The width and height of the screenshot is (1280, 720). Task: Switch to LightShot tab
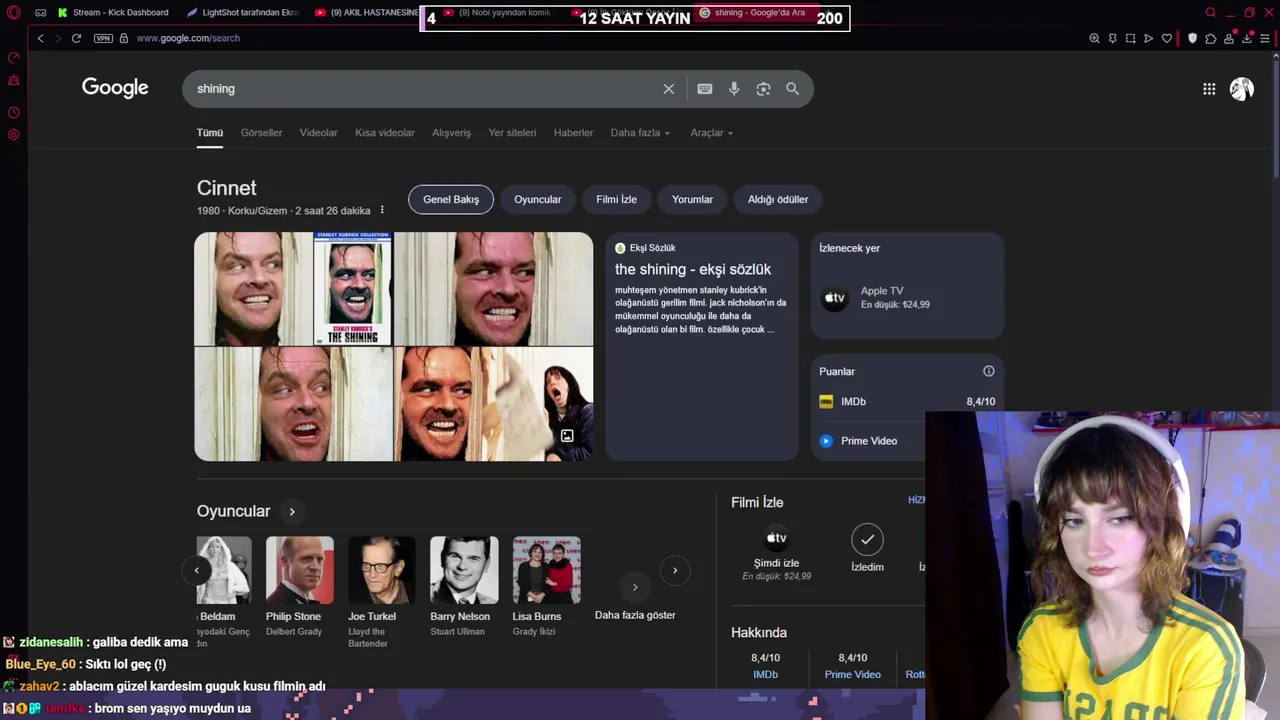[243, 12]
